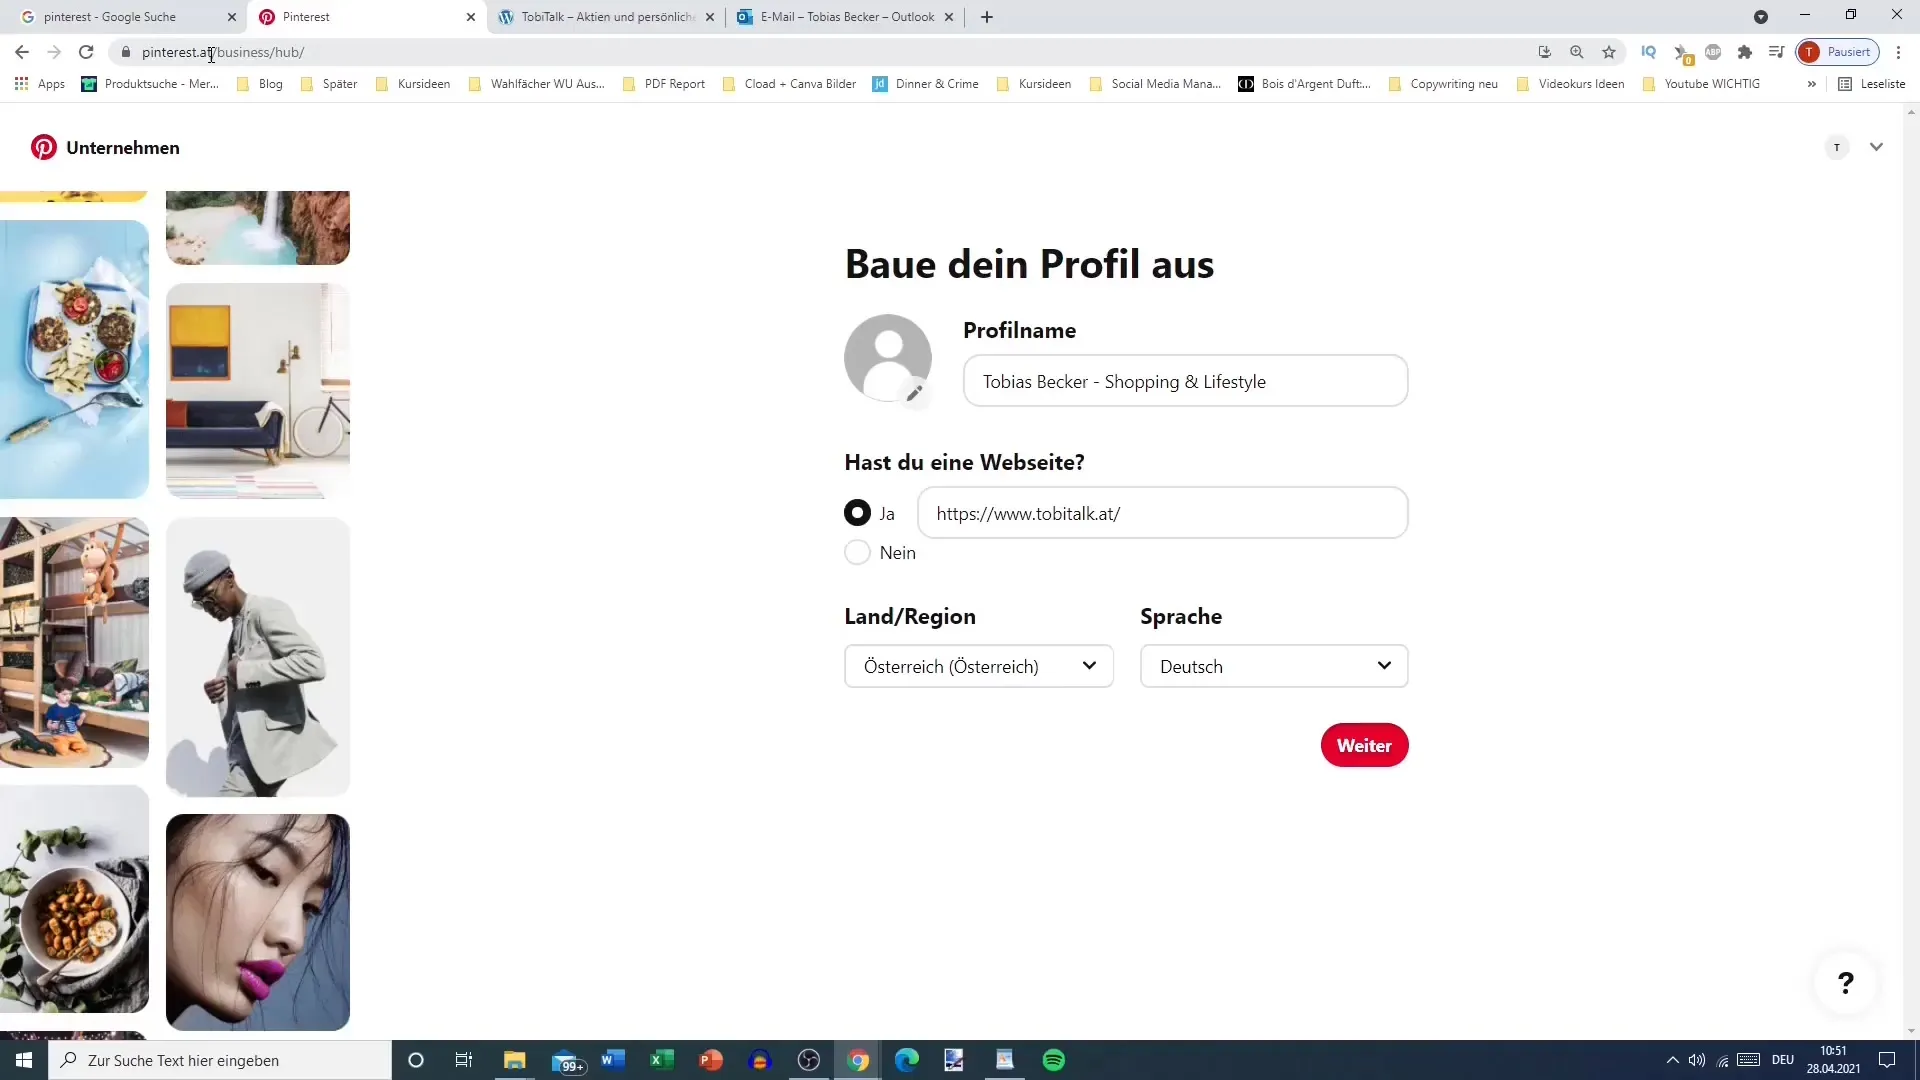
Task: Switch to the E-Mail Outlook tab
Action: [847, 16]
